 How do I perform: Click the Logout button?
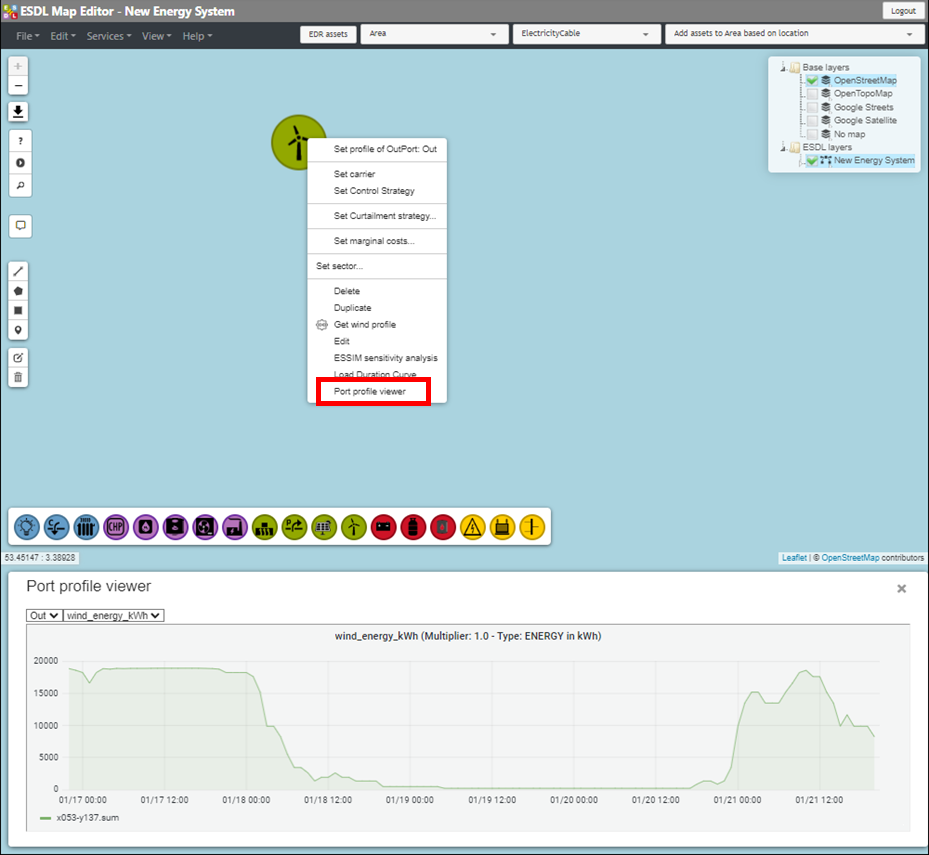click(901, 11)
